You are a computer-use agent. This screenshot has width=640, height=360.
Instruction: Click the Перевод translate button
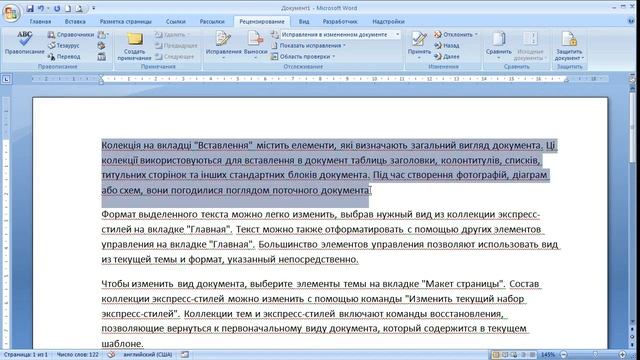[x=64, y=57]
